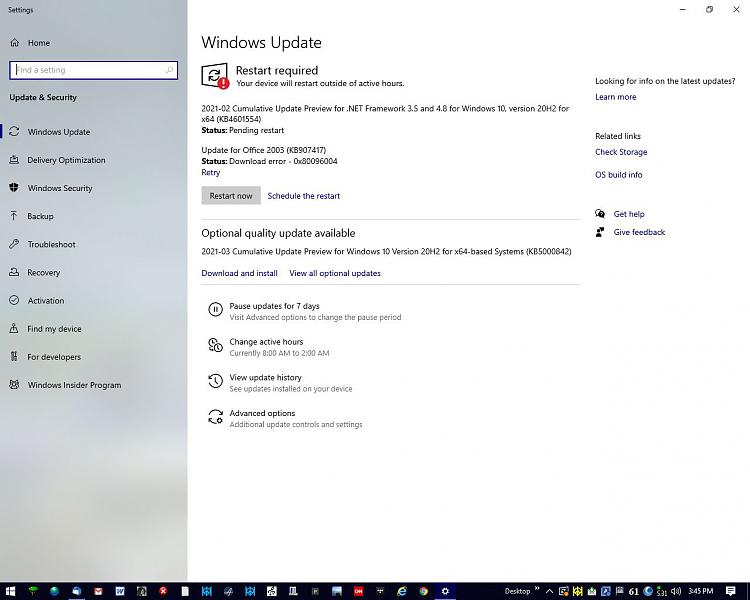Show hidden tray icons chevron
Viewport: 750px width, 600px height.
(550, 591)
